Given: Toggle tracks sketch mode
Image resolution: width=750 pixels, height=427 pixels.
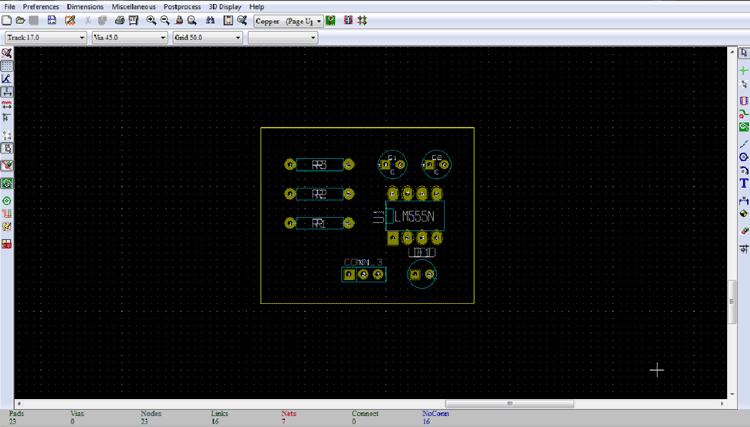Looking at the screenshot, I should point(7,214).
